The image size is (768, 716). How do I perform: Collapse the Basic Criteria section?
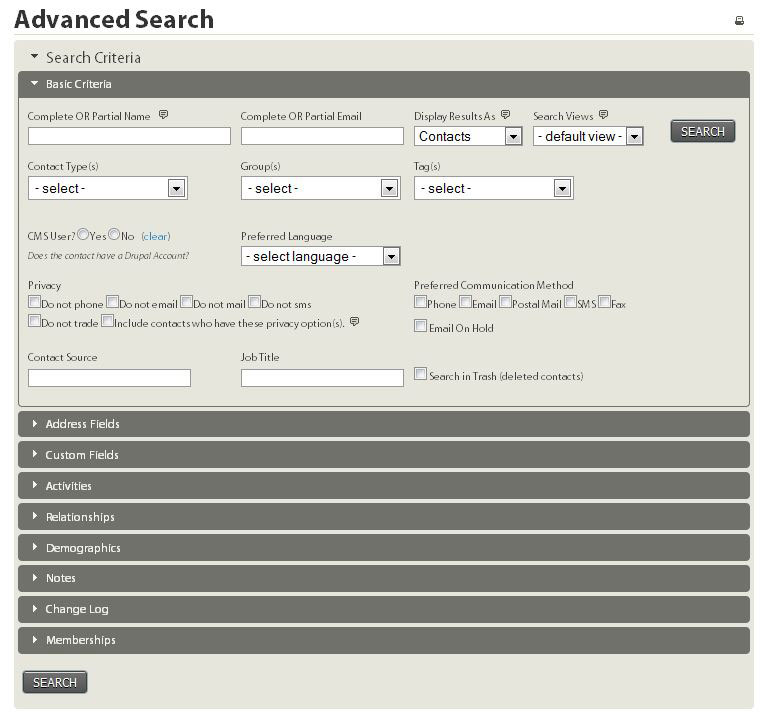78,84
